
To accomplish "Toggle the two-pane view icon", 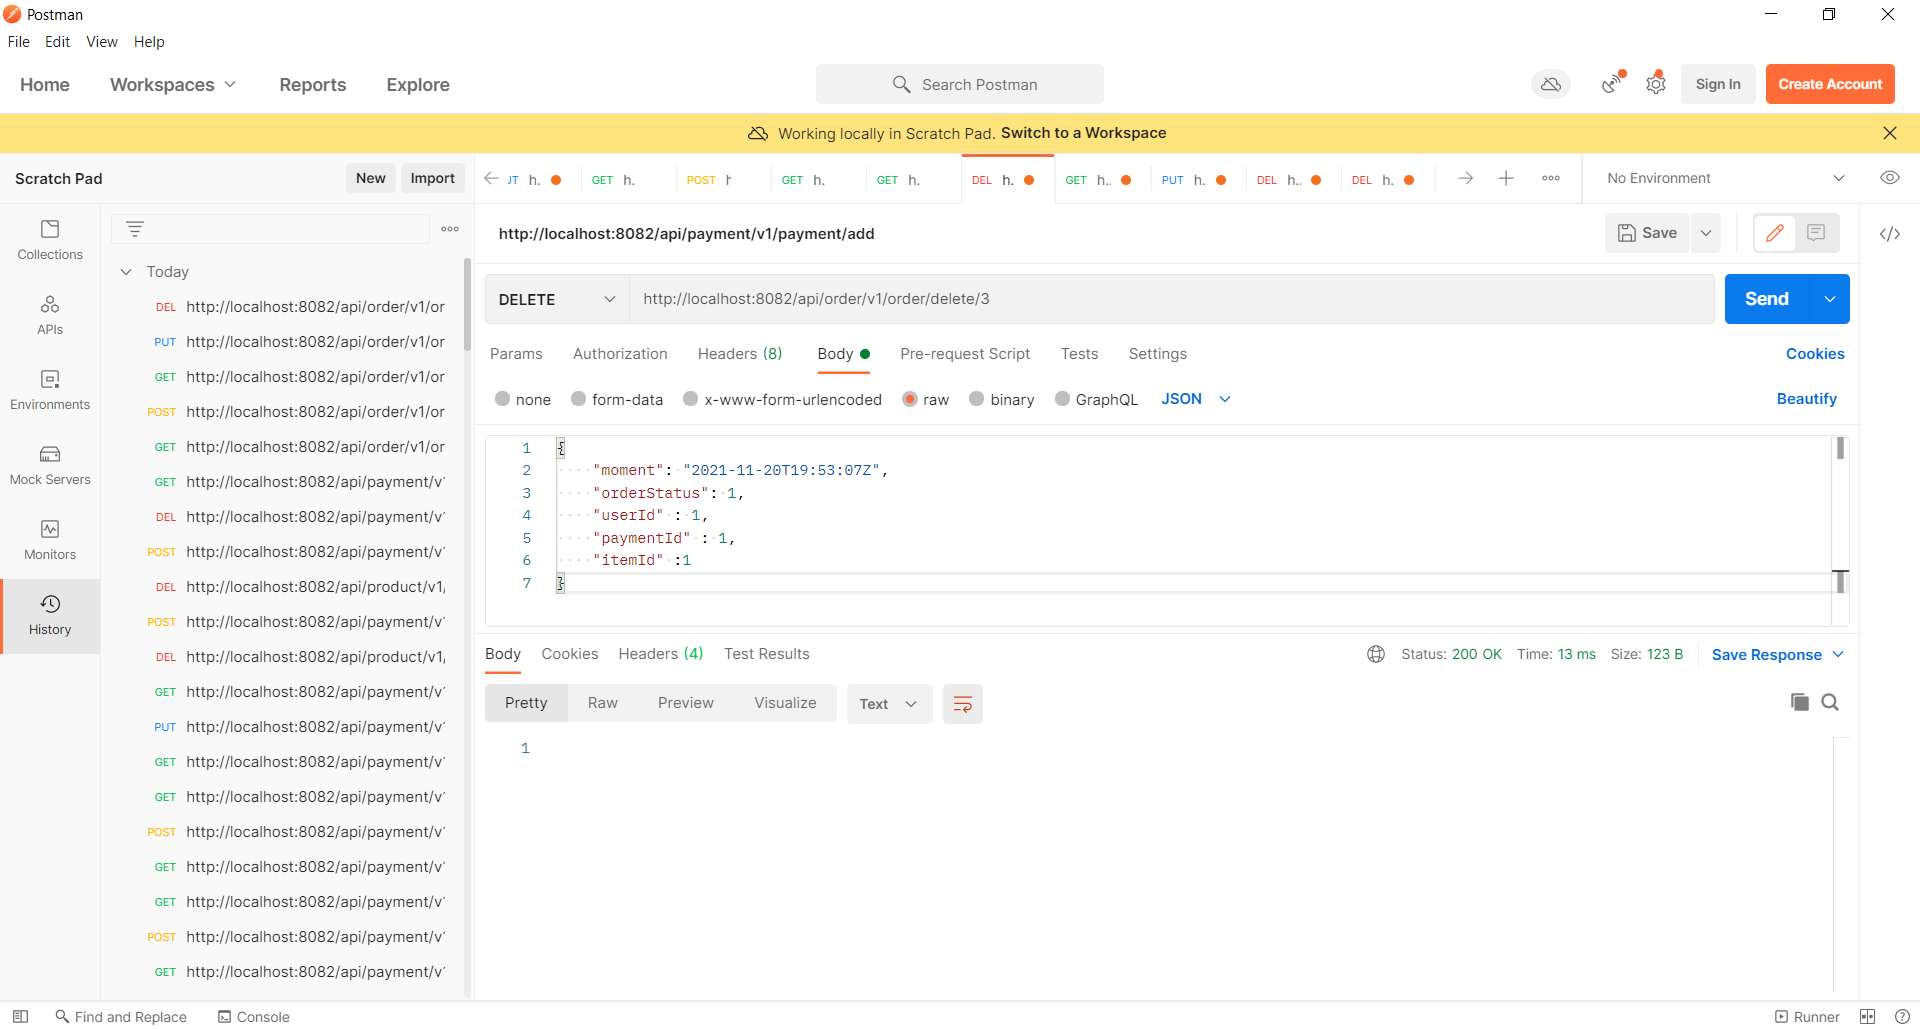I will 1867,1016.
